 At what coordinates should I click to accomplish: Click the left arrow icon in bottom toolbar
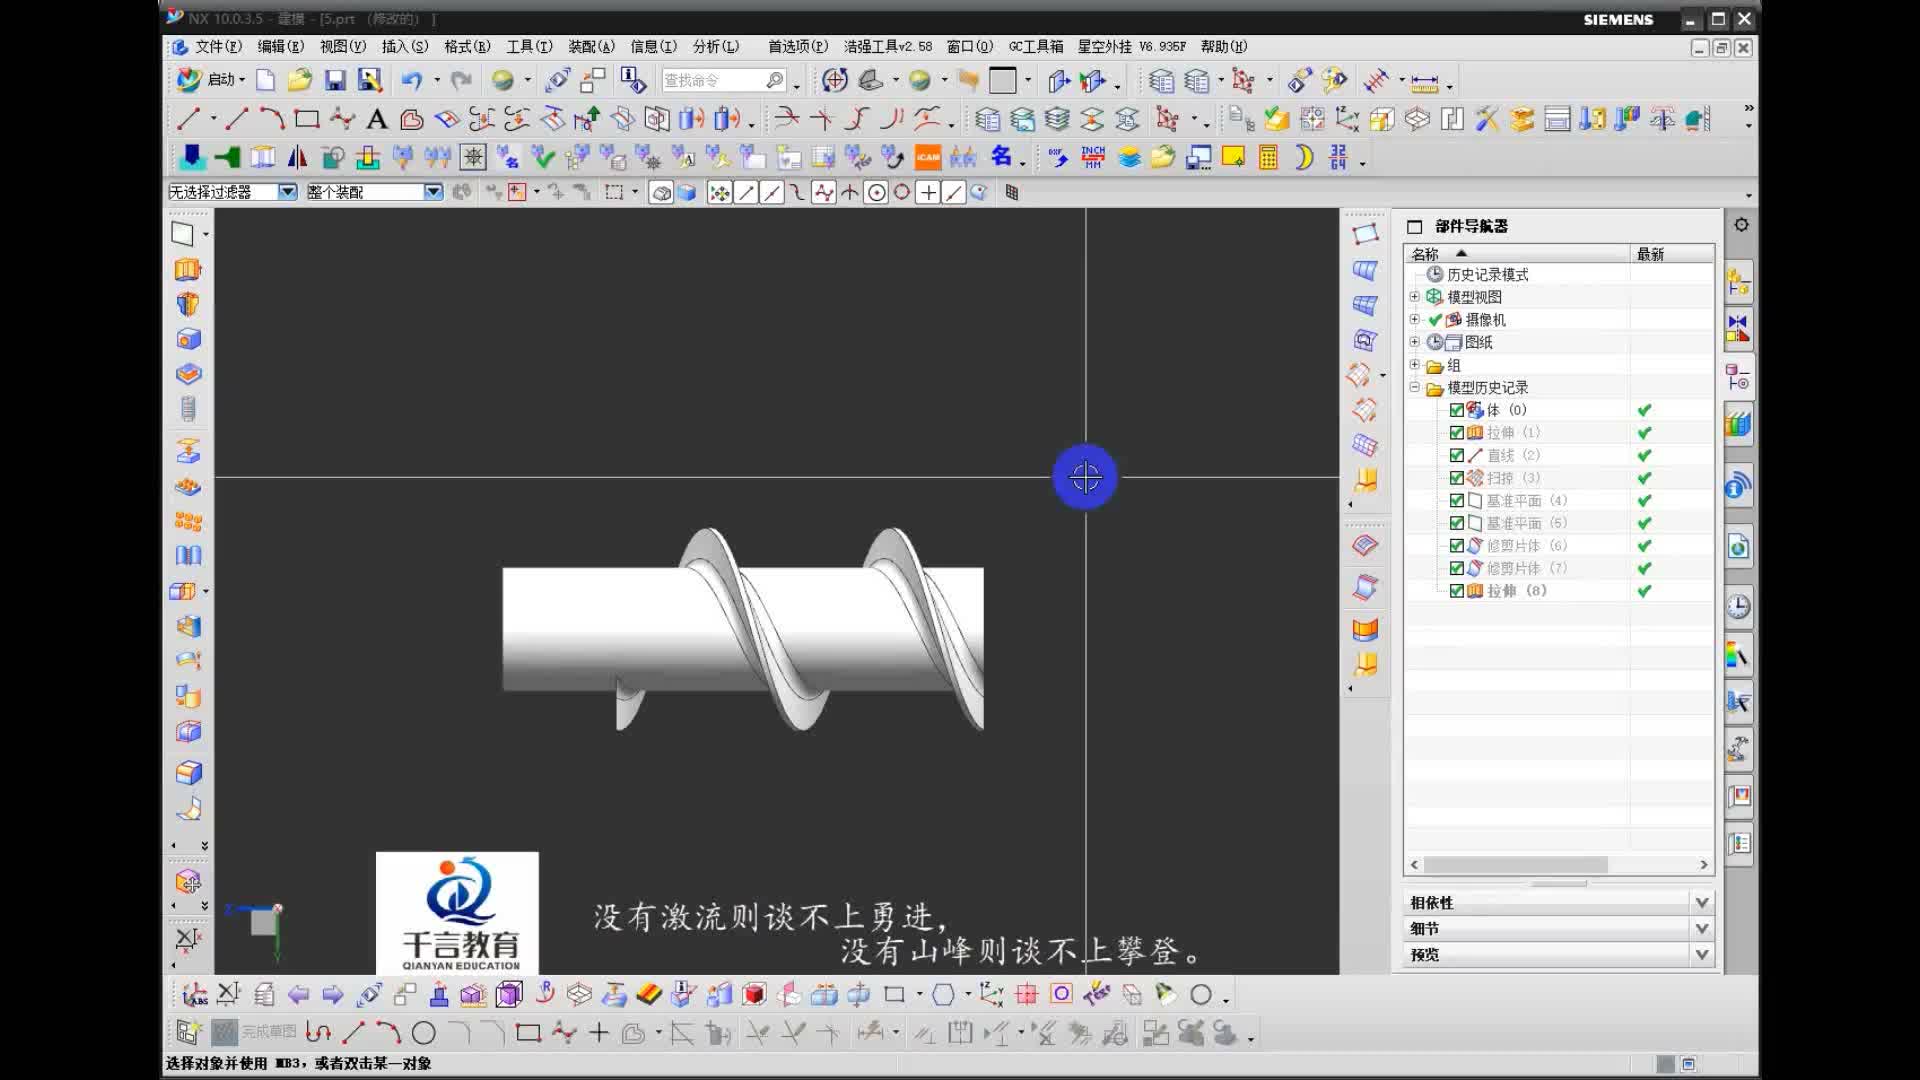[298, 995]
